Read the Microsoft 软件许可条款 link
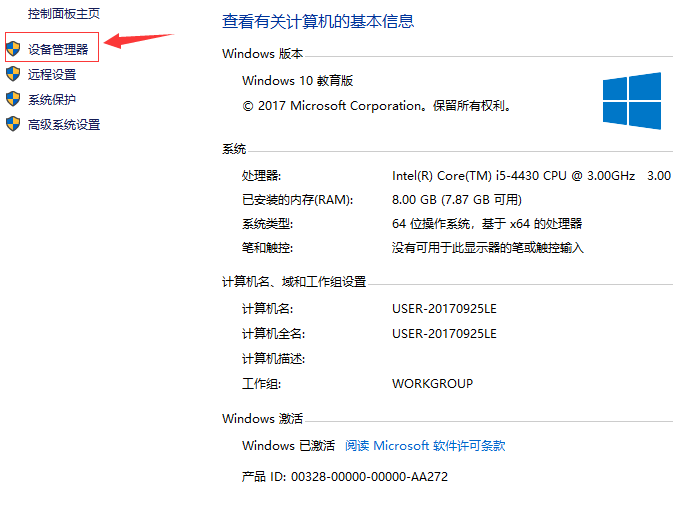Screen dimensions: 673x512 [x=425, y=446]
